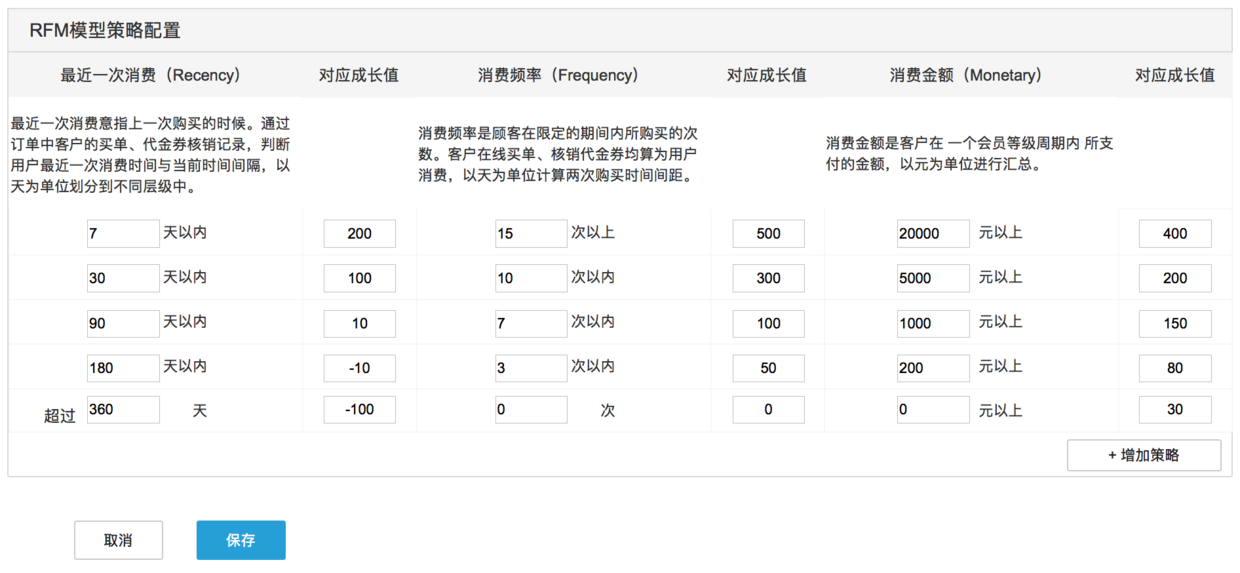Select the growth value field for 7 次以内
1240x573 pixels.
[768, 324]
